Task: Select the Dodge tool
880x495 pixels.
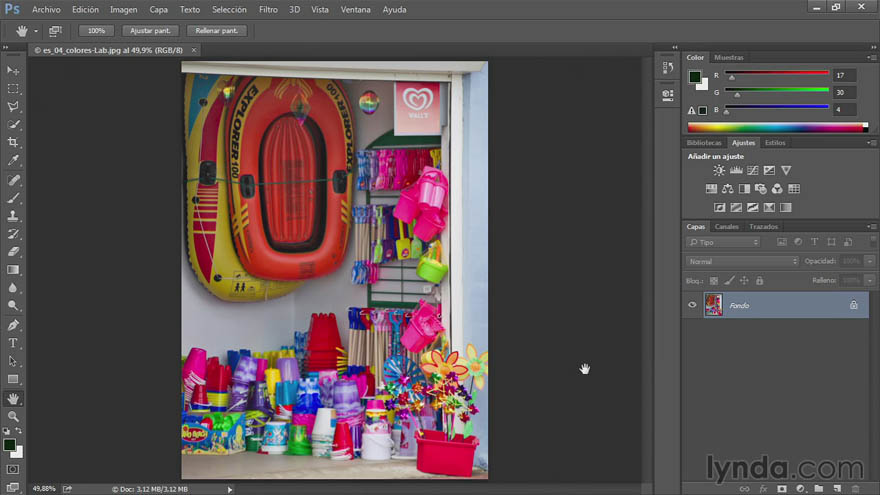Action: pyautogui.click(x=13, y=306)
